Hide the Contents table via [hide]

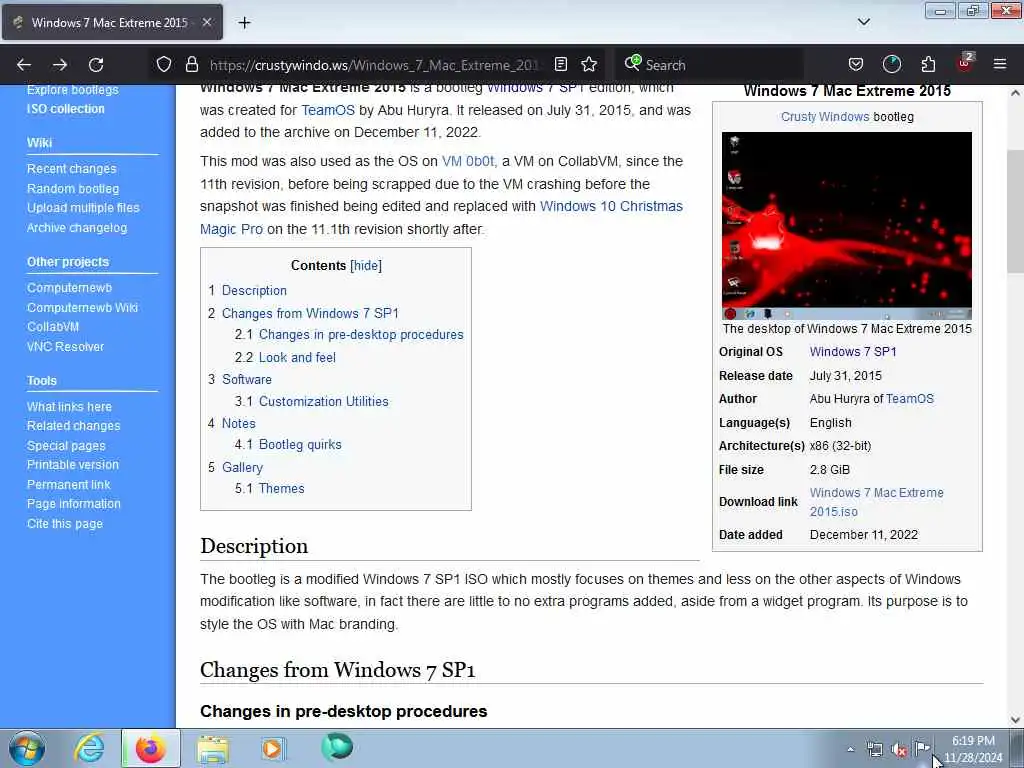tap(366, 265)
